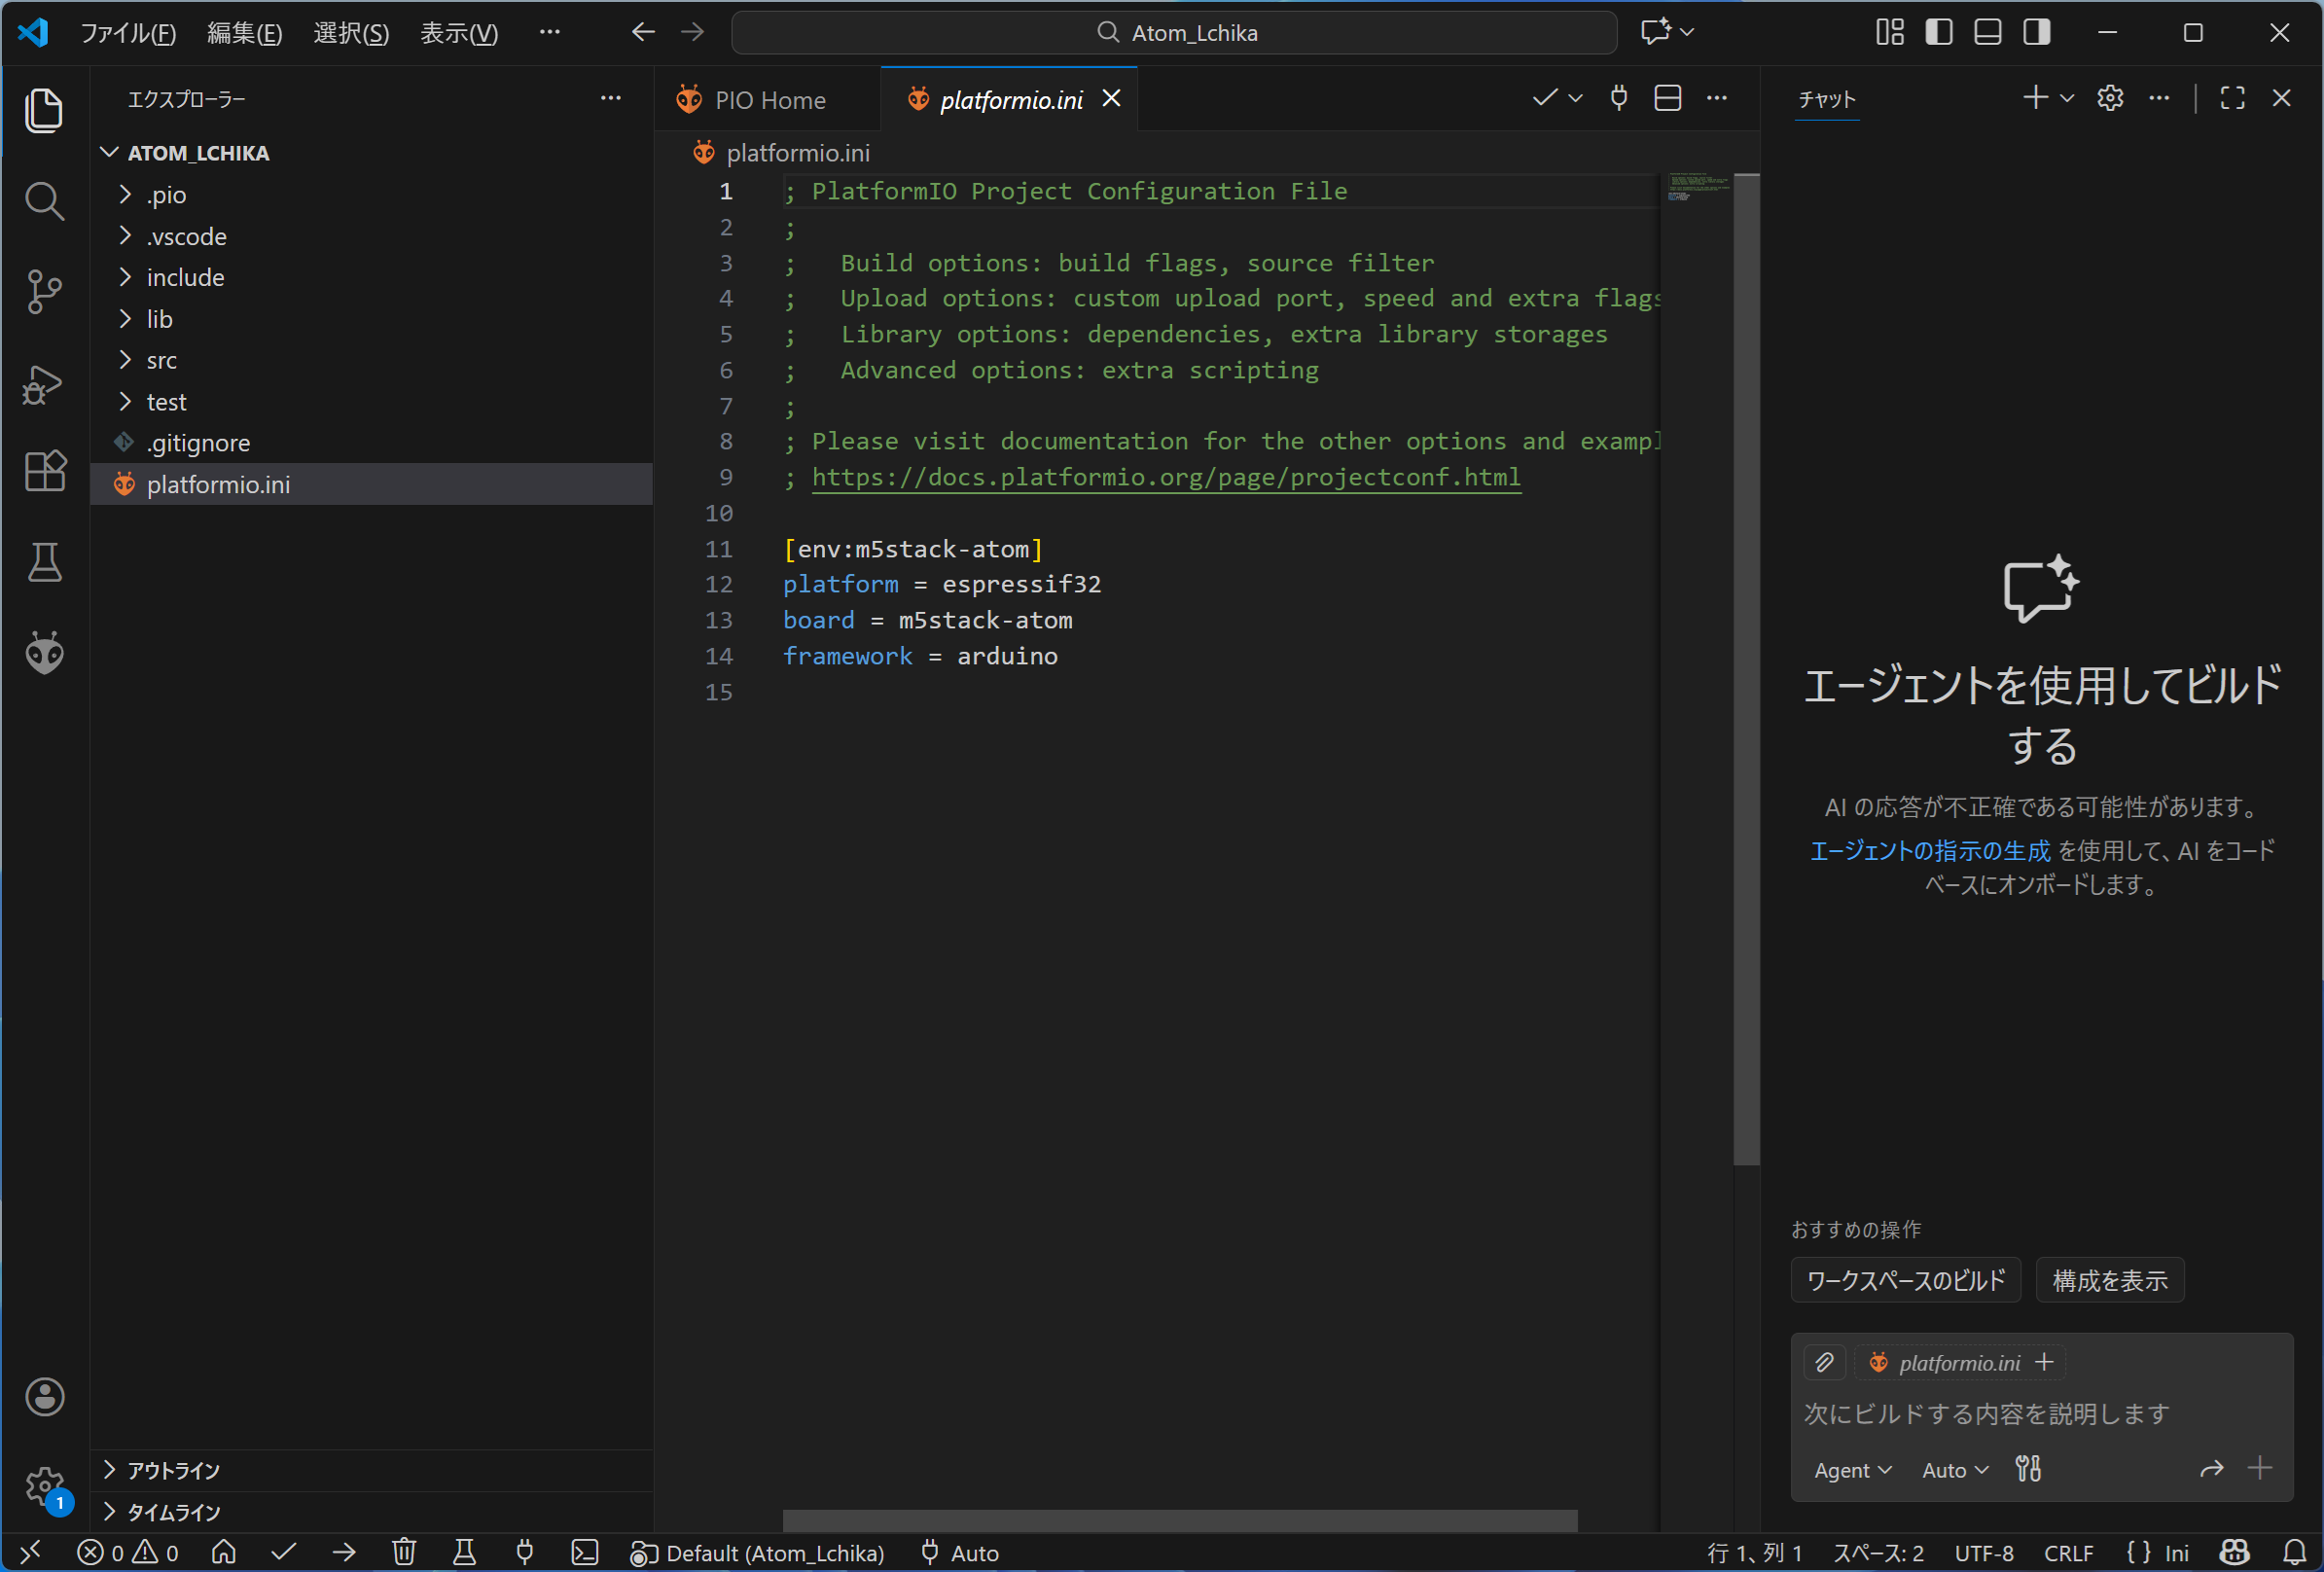
Task: Switch to the PIO Home tab
Action: 768,100
